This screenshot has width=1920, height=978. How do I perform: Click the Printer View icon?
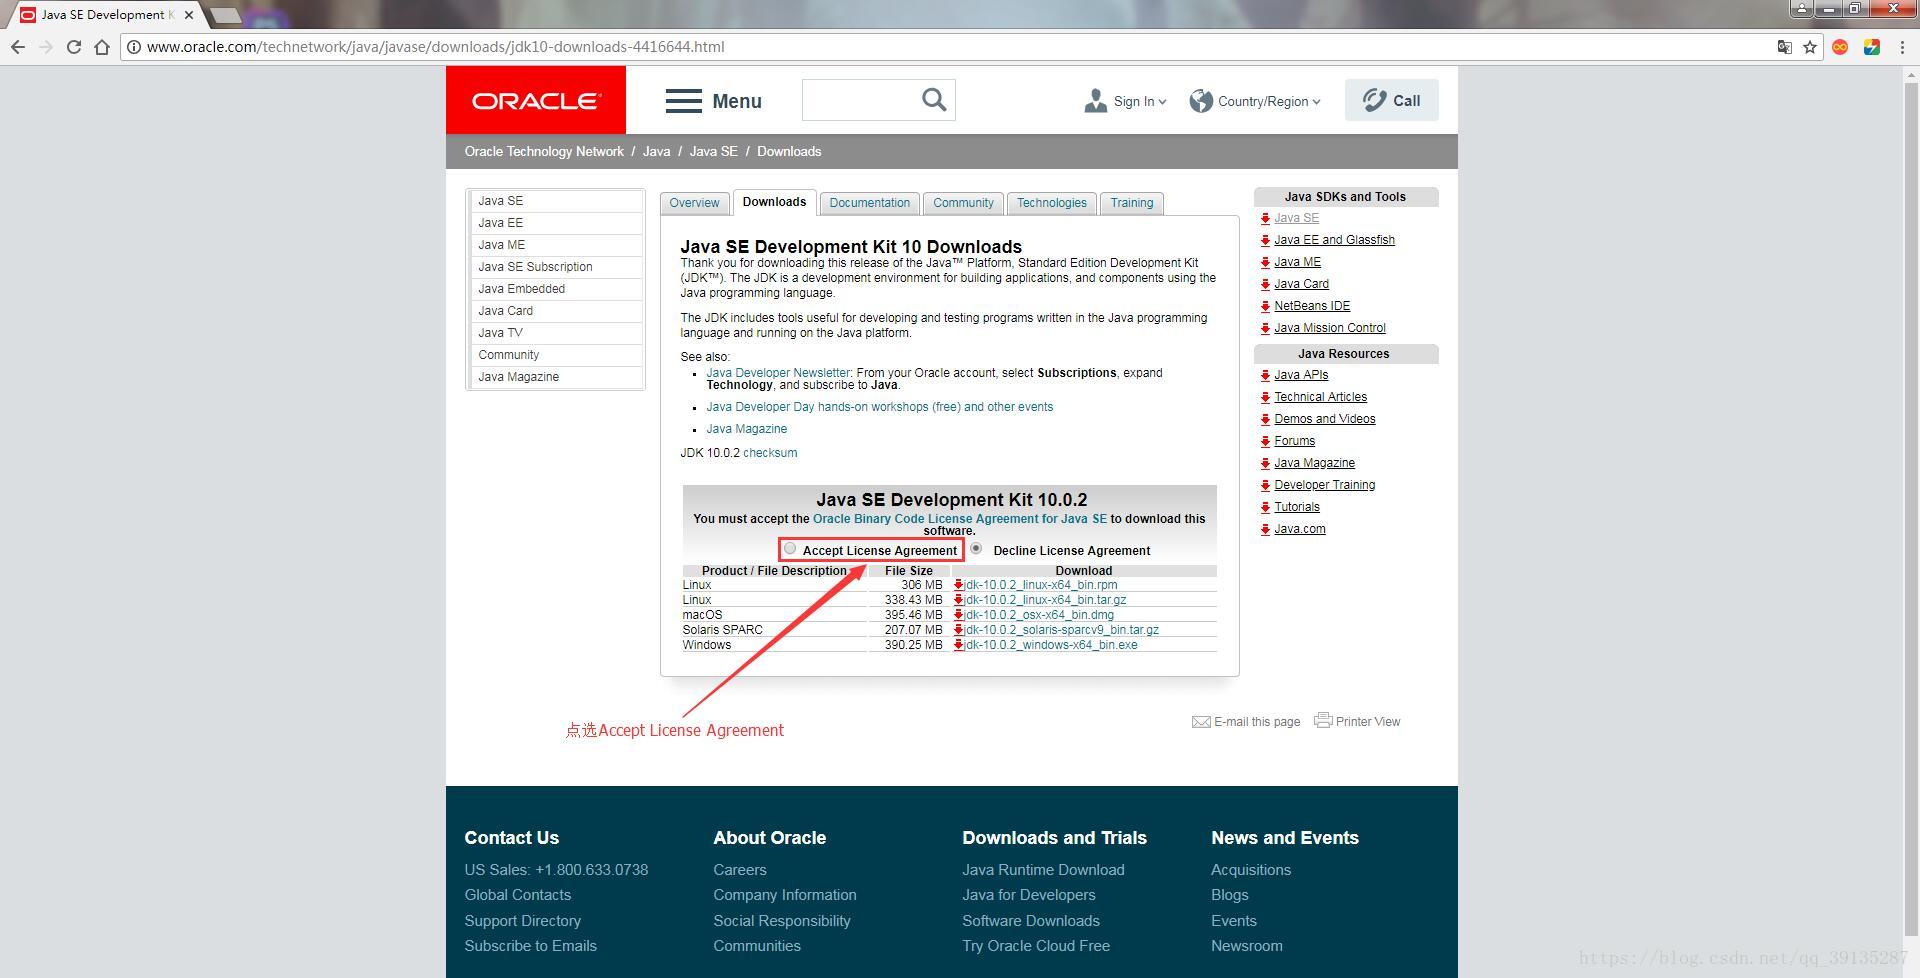pos(1323,720)
